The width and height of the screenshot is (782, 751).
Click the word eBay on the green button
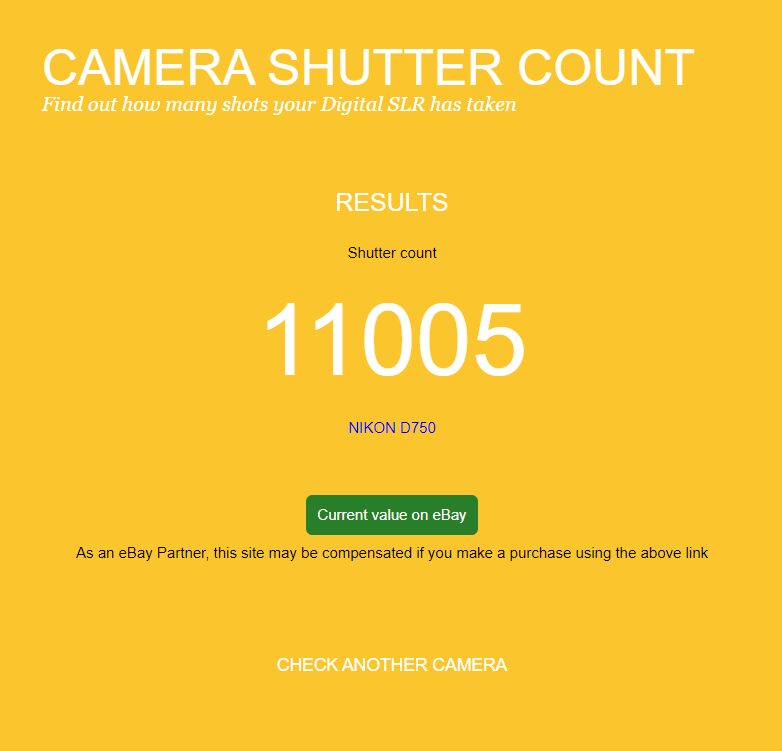[449, 515]
